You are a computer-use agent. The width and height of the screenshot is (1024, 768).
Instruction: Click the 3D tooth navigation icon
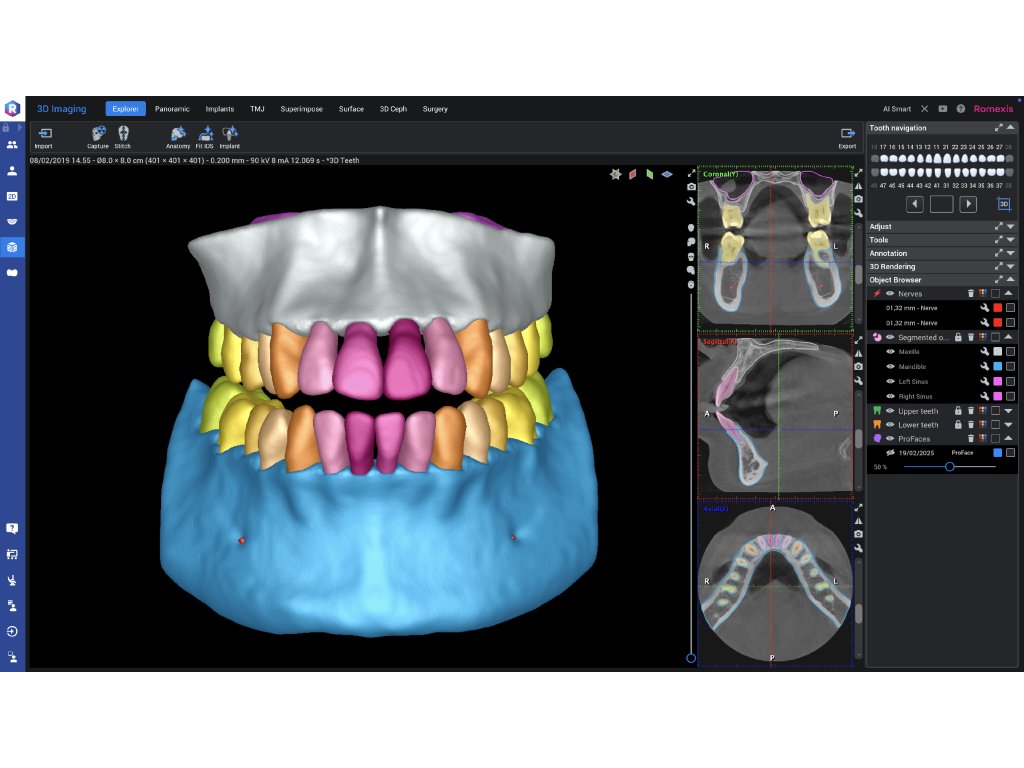(x=1003, y=204)
